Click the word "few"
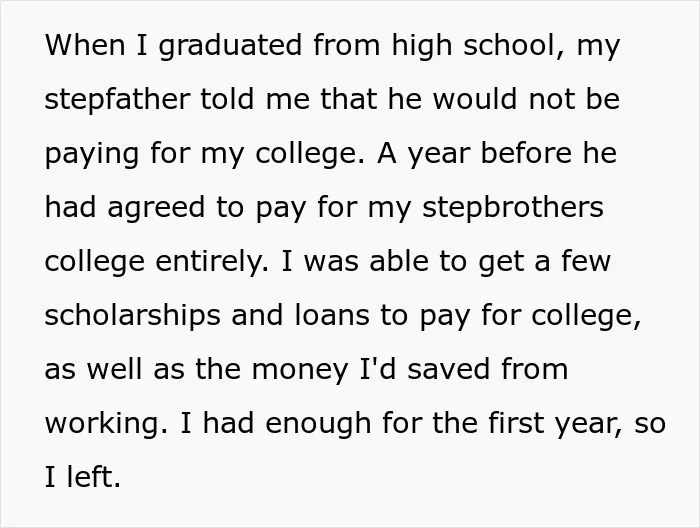 click(x=586, y=261)
